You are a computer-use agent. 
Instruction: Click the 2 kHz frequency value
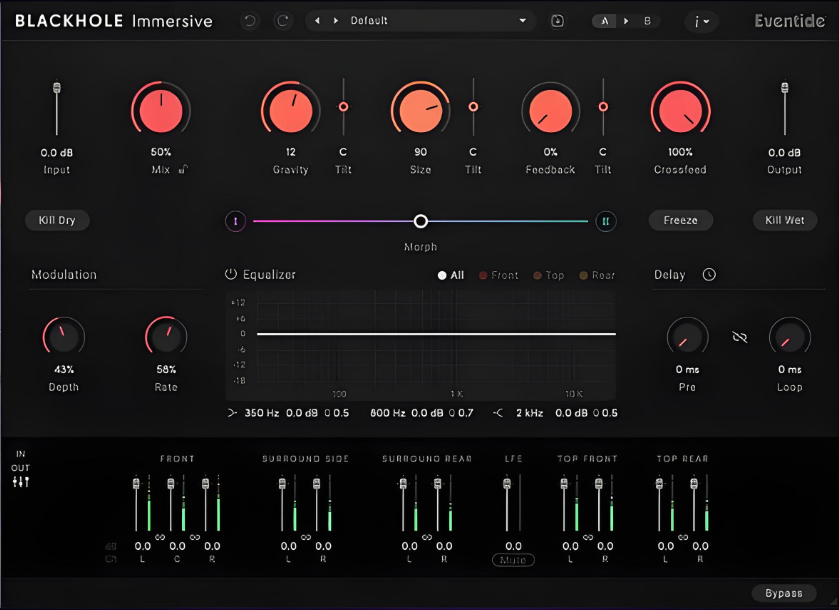point(529,413)
